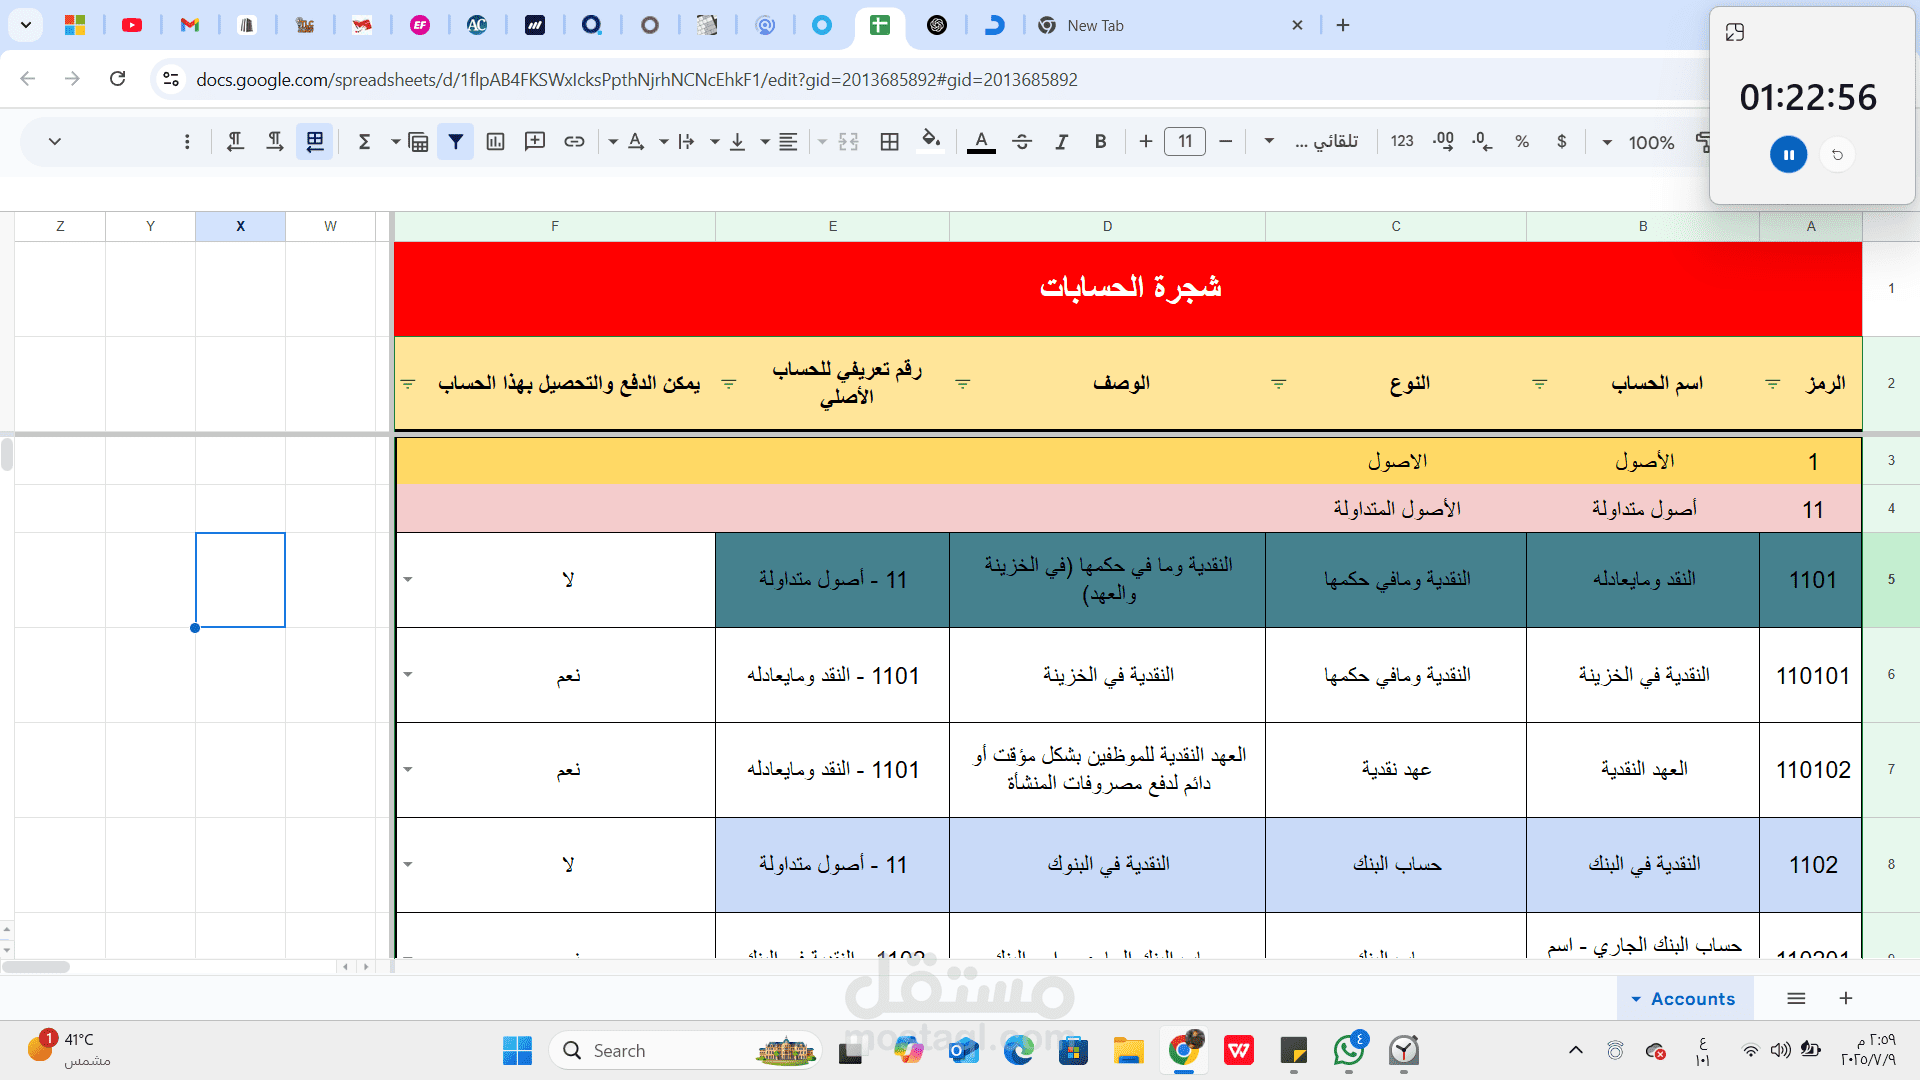Insert a chart from the toolbar
The height and width of the screenshot is (1080, 1920).
[495, 141]
